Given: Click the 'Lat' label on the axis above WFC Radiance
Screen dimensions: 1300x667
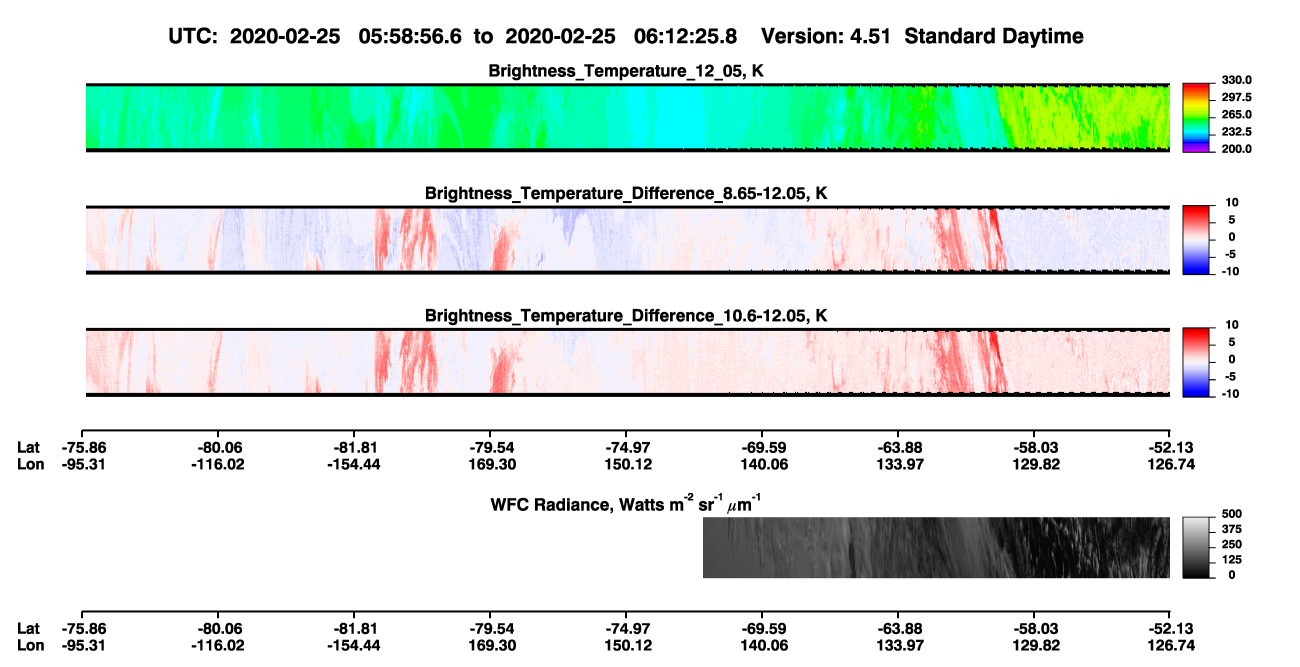Looking at the screenshot, I should click(x=28, y=447).
